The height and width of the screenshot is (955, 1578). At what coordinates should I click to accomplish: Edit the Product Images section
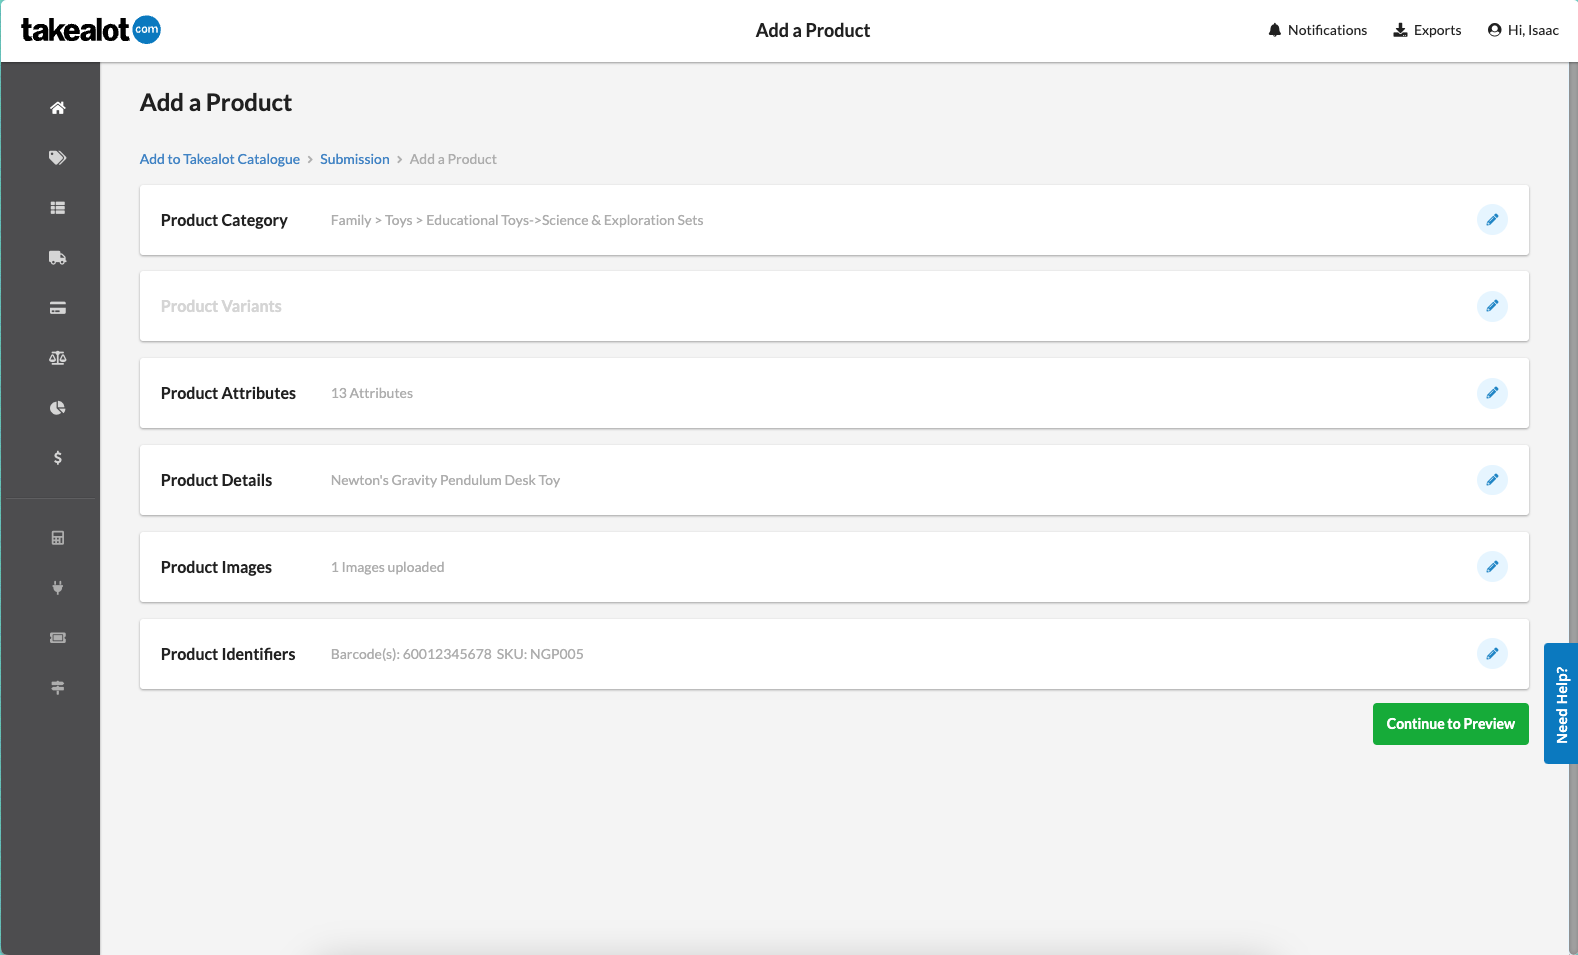[x=1492, y=567]
